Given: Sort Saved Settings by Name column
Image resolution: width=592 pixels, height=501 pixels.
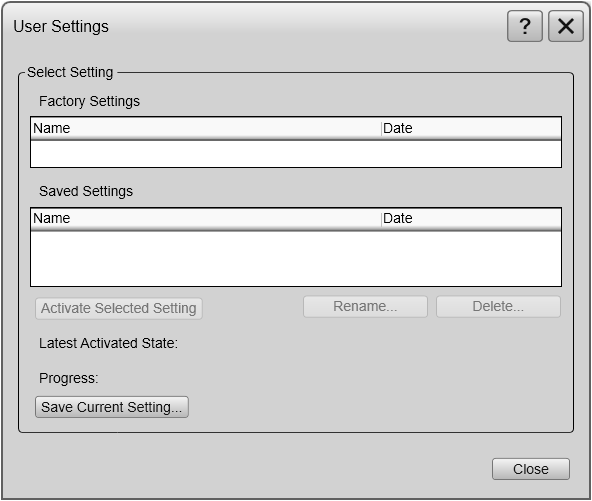Looking at the screenshot, I should (206, 218).
